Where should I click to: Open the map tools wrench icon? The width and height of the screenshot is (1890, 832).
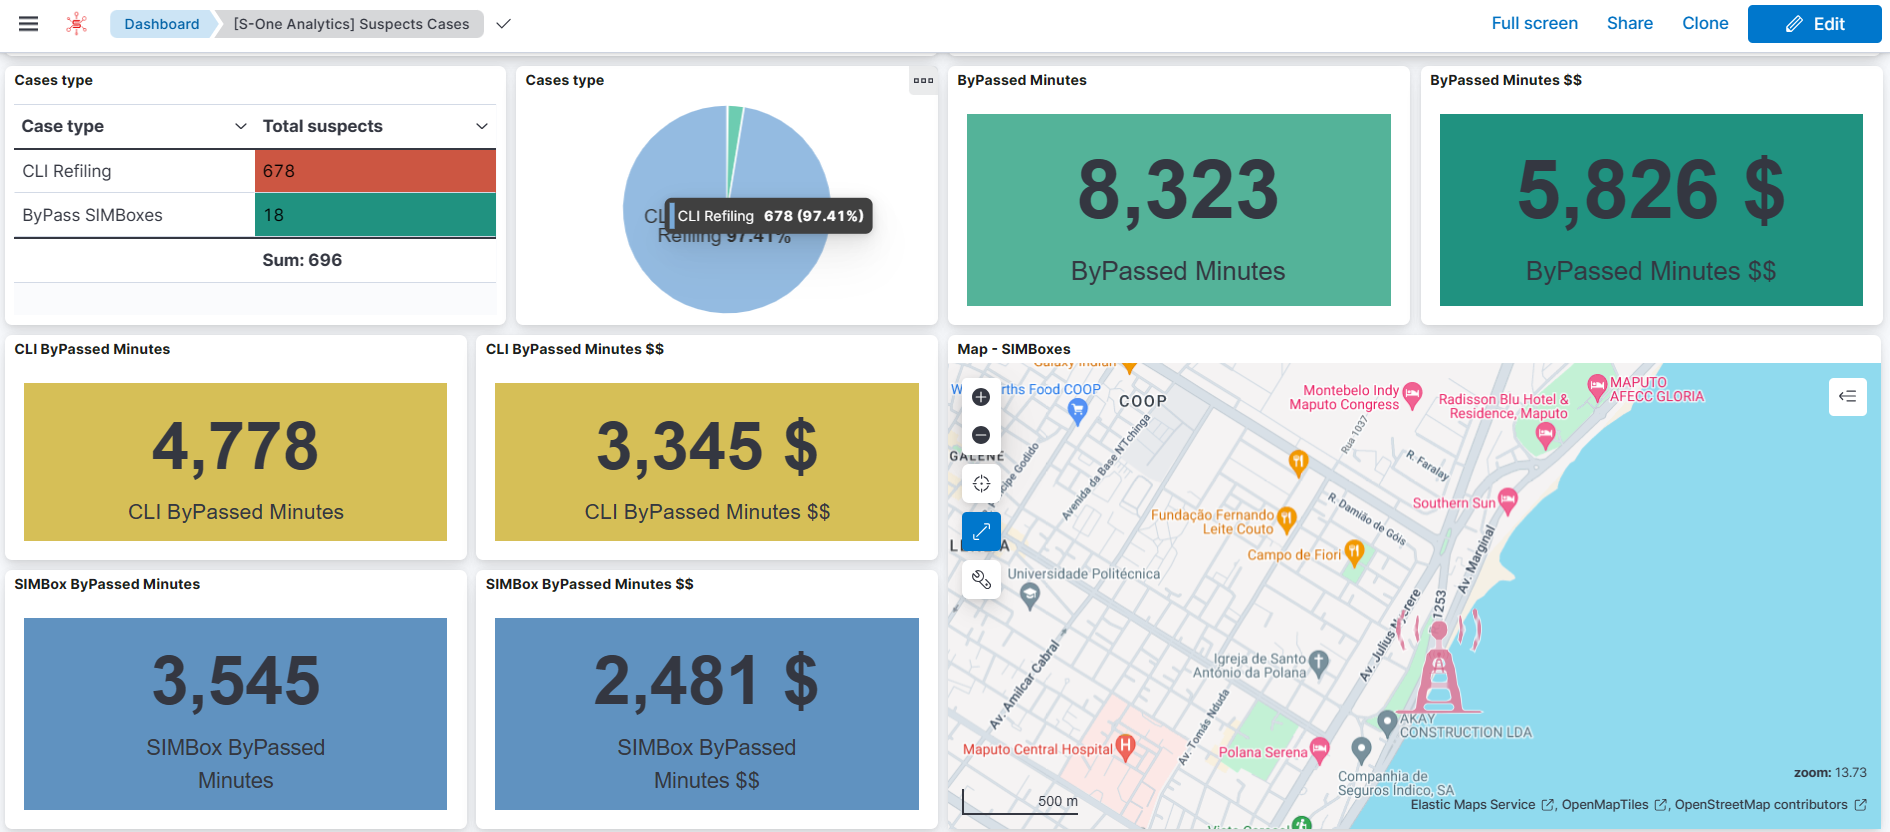[981, 580]
